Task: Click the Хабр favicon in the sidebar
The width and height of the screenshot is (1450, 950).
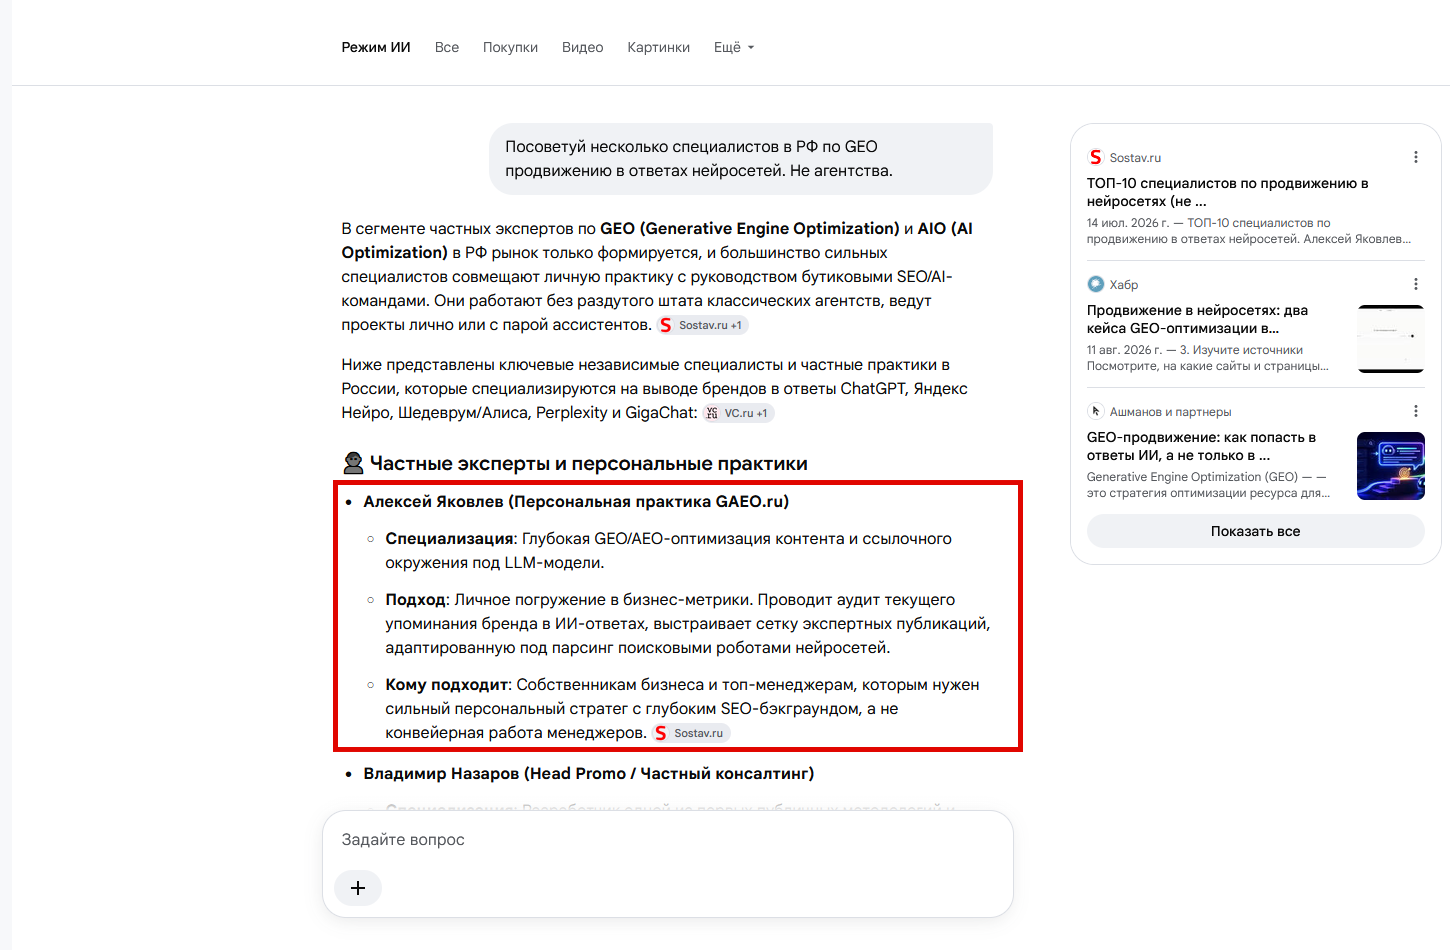Action: (x=1096, y=284)
